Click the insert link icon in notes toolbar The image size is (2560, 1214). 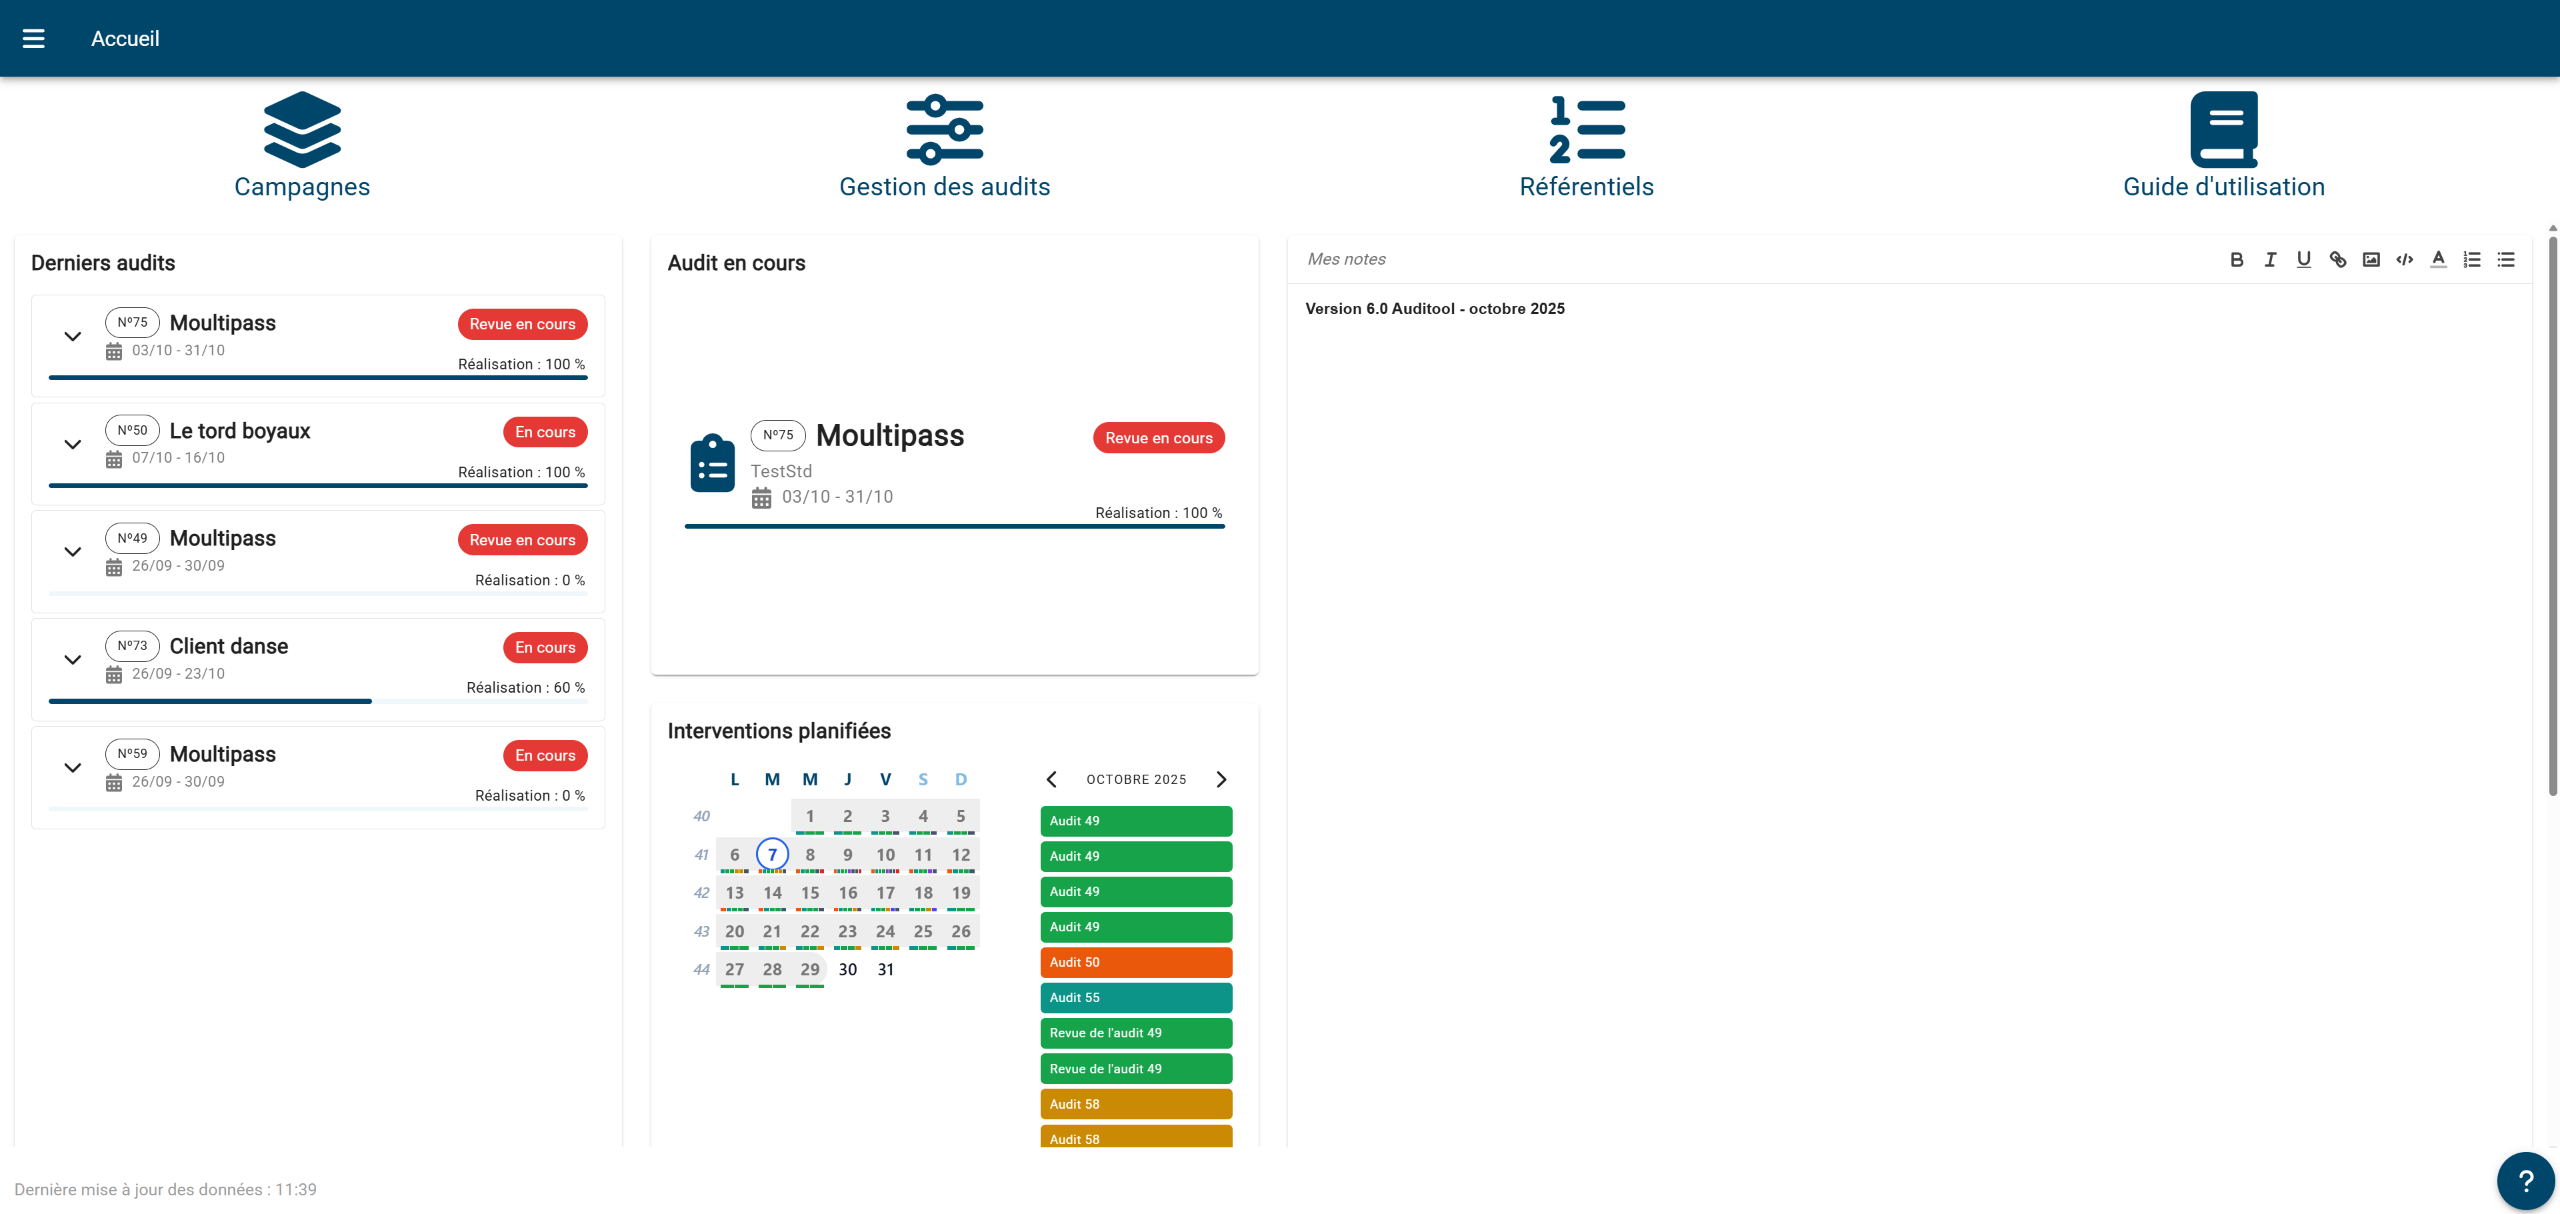(x=2337, y=260)
